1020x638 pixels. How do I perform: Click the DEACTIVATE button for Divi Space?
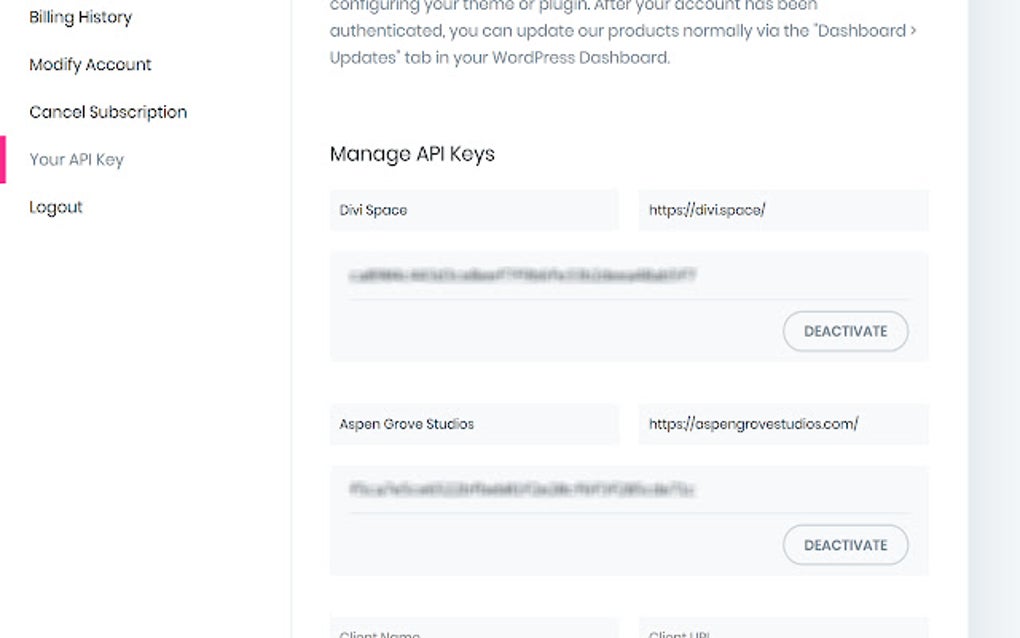(845, 331)
